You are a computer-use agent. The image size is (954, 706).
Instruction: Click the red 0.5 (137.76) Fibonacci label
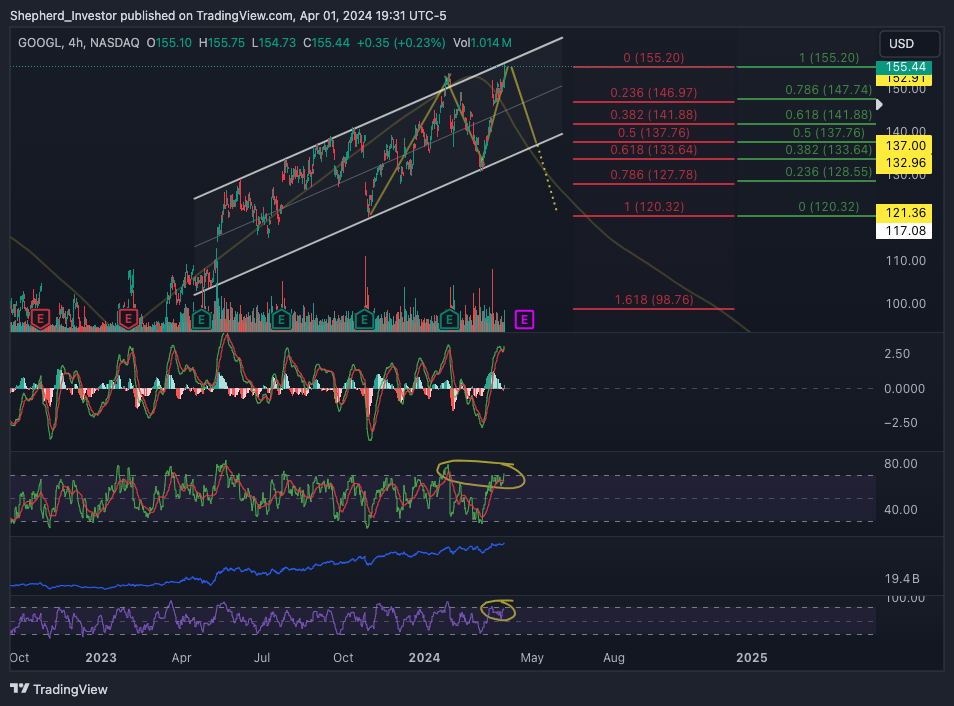[x=653, y=133]
